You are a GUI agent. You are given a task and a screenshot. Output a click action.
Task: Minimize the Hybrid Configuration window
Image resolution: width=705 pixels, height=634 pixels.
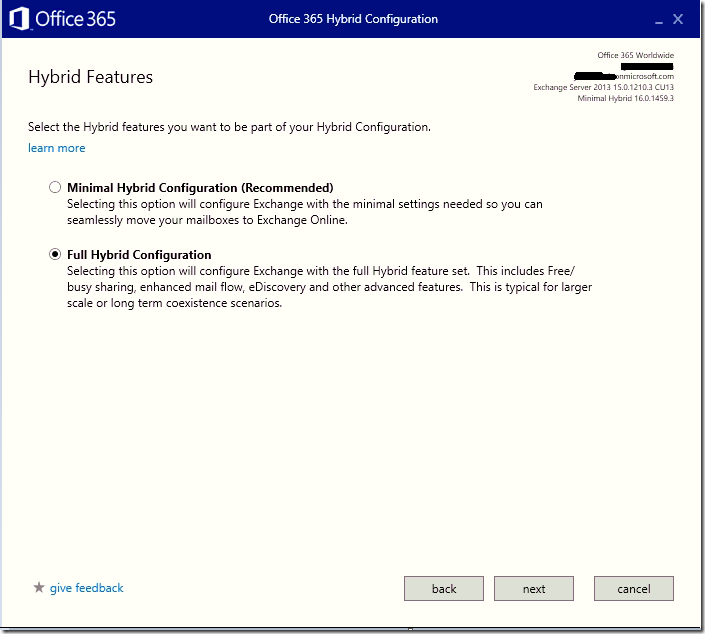[659, 21]
